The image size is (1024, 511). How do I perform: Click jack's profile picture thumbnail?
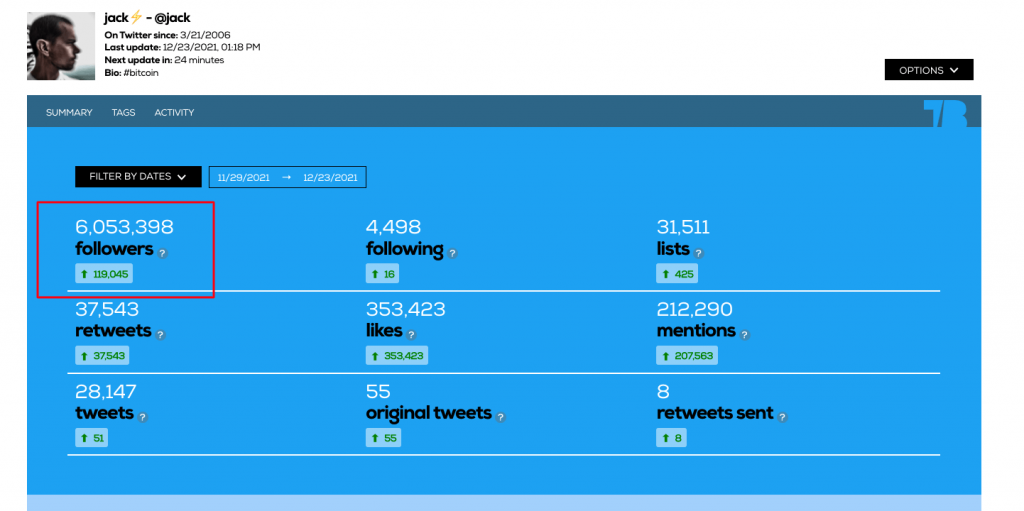(x=61, y=46)
